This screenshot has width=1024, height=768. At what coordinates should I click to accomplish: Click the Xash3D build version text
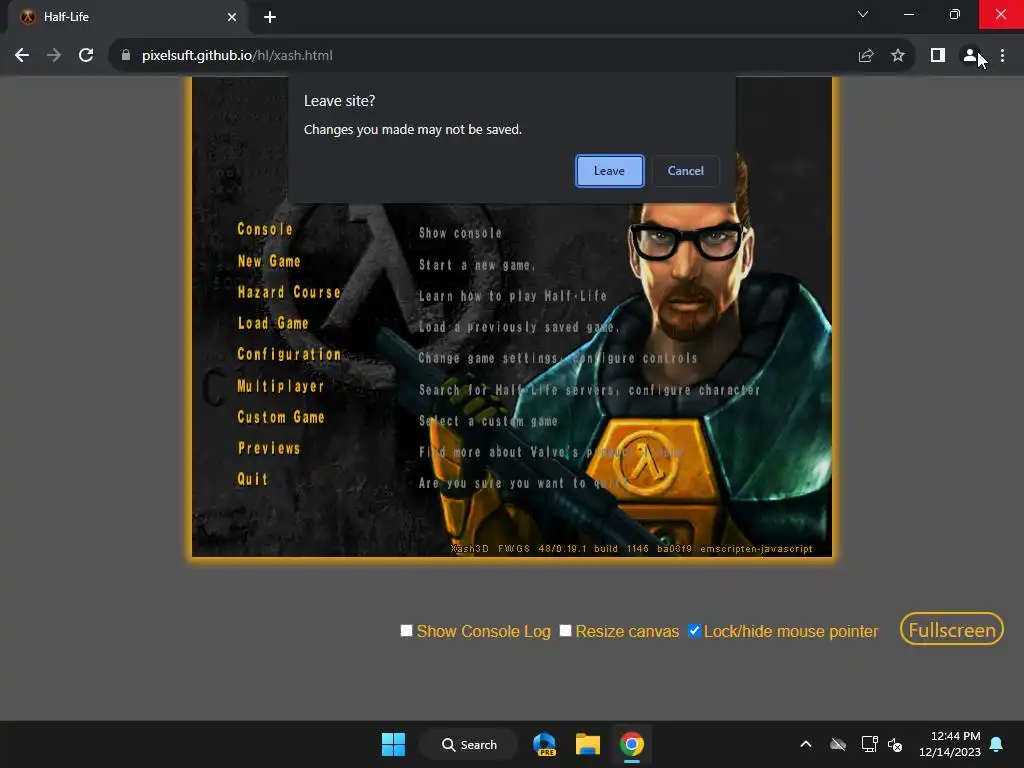[632, 549]
